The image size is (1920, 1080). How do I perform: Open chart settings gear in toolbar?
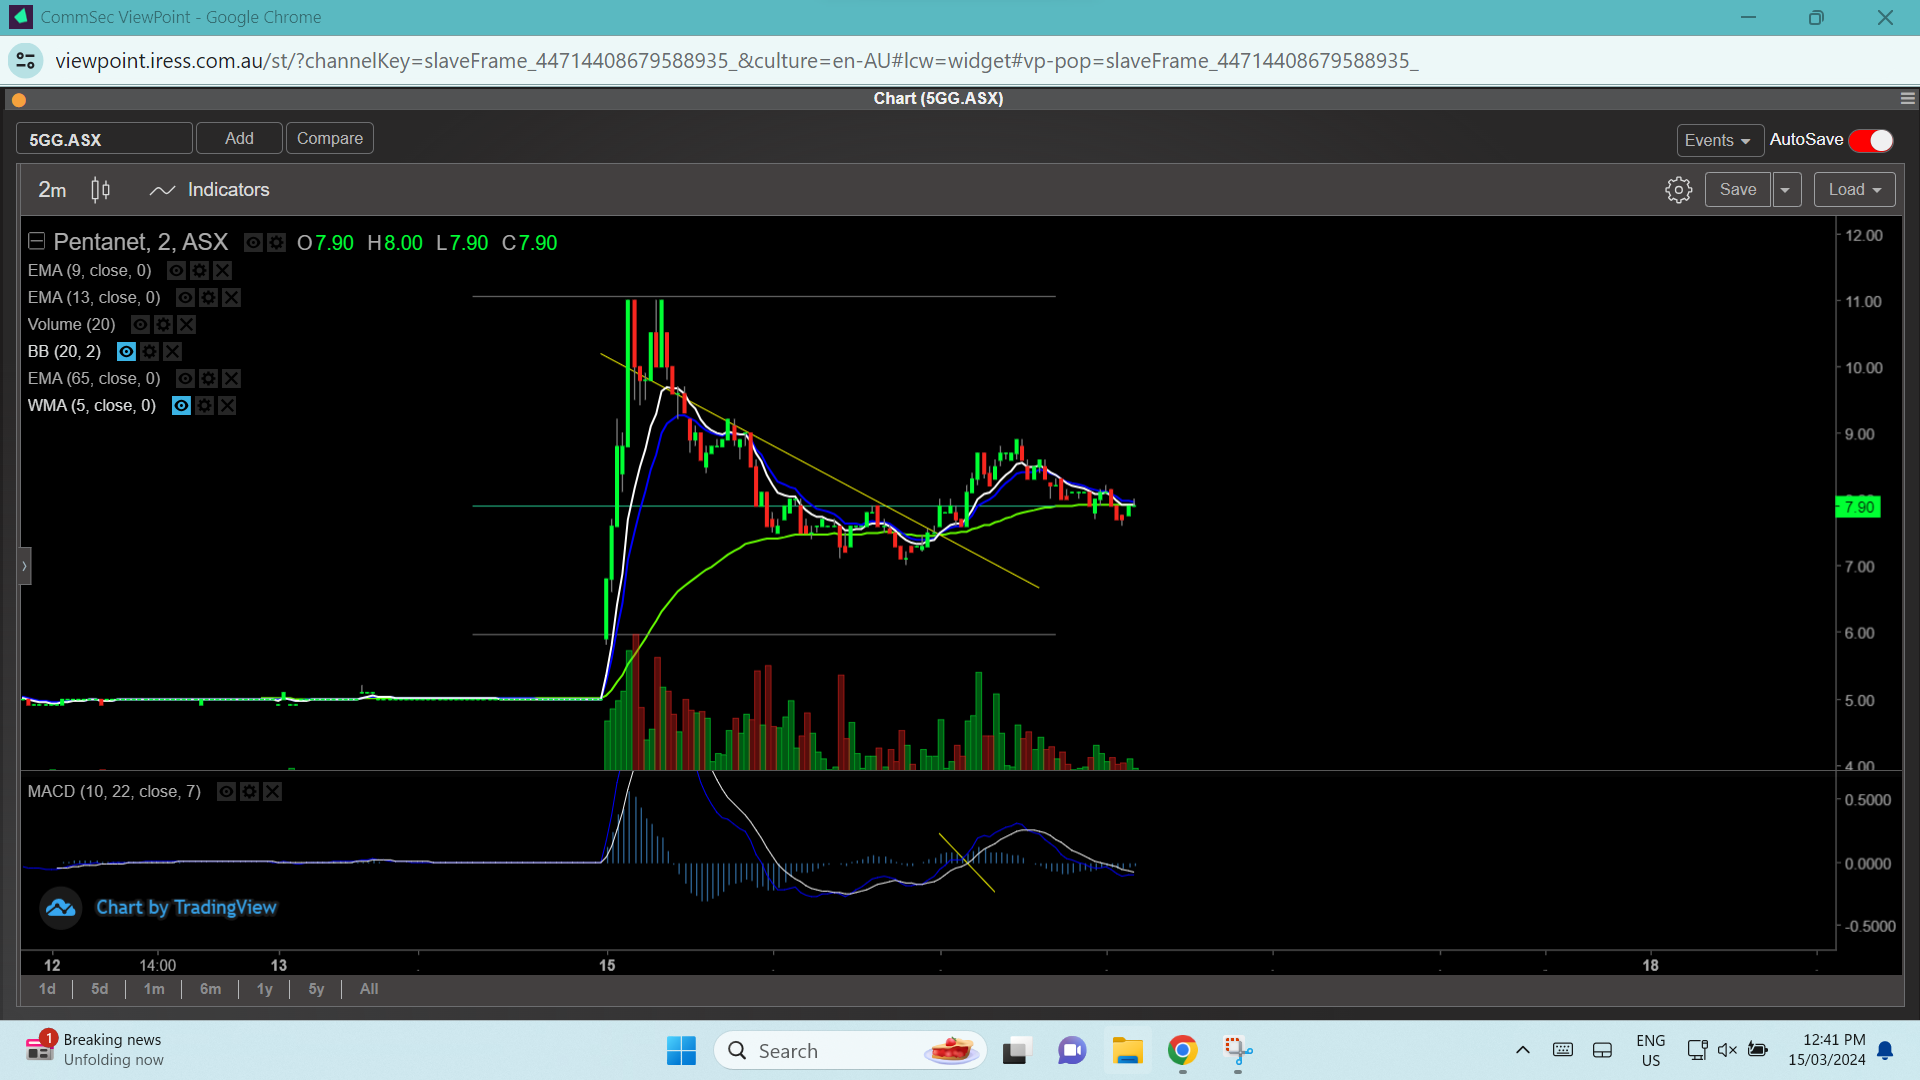click(x=1679, y=190)
